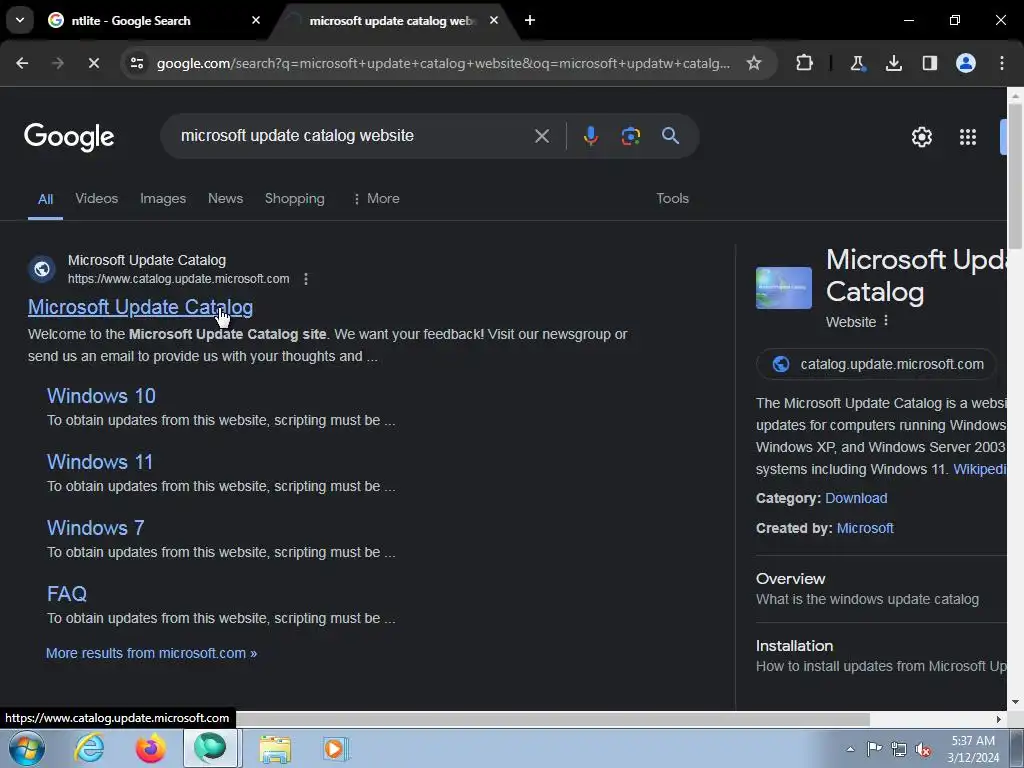Open a new browser tab
The width and height of the screenshot is (1024, 768).
pyautogui.click(x=530, y=21)
